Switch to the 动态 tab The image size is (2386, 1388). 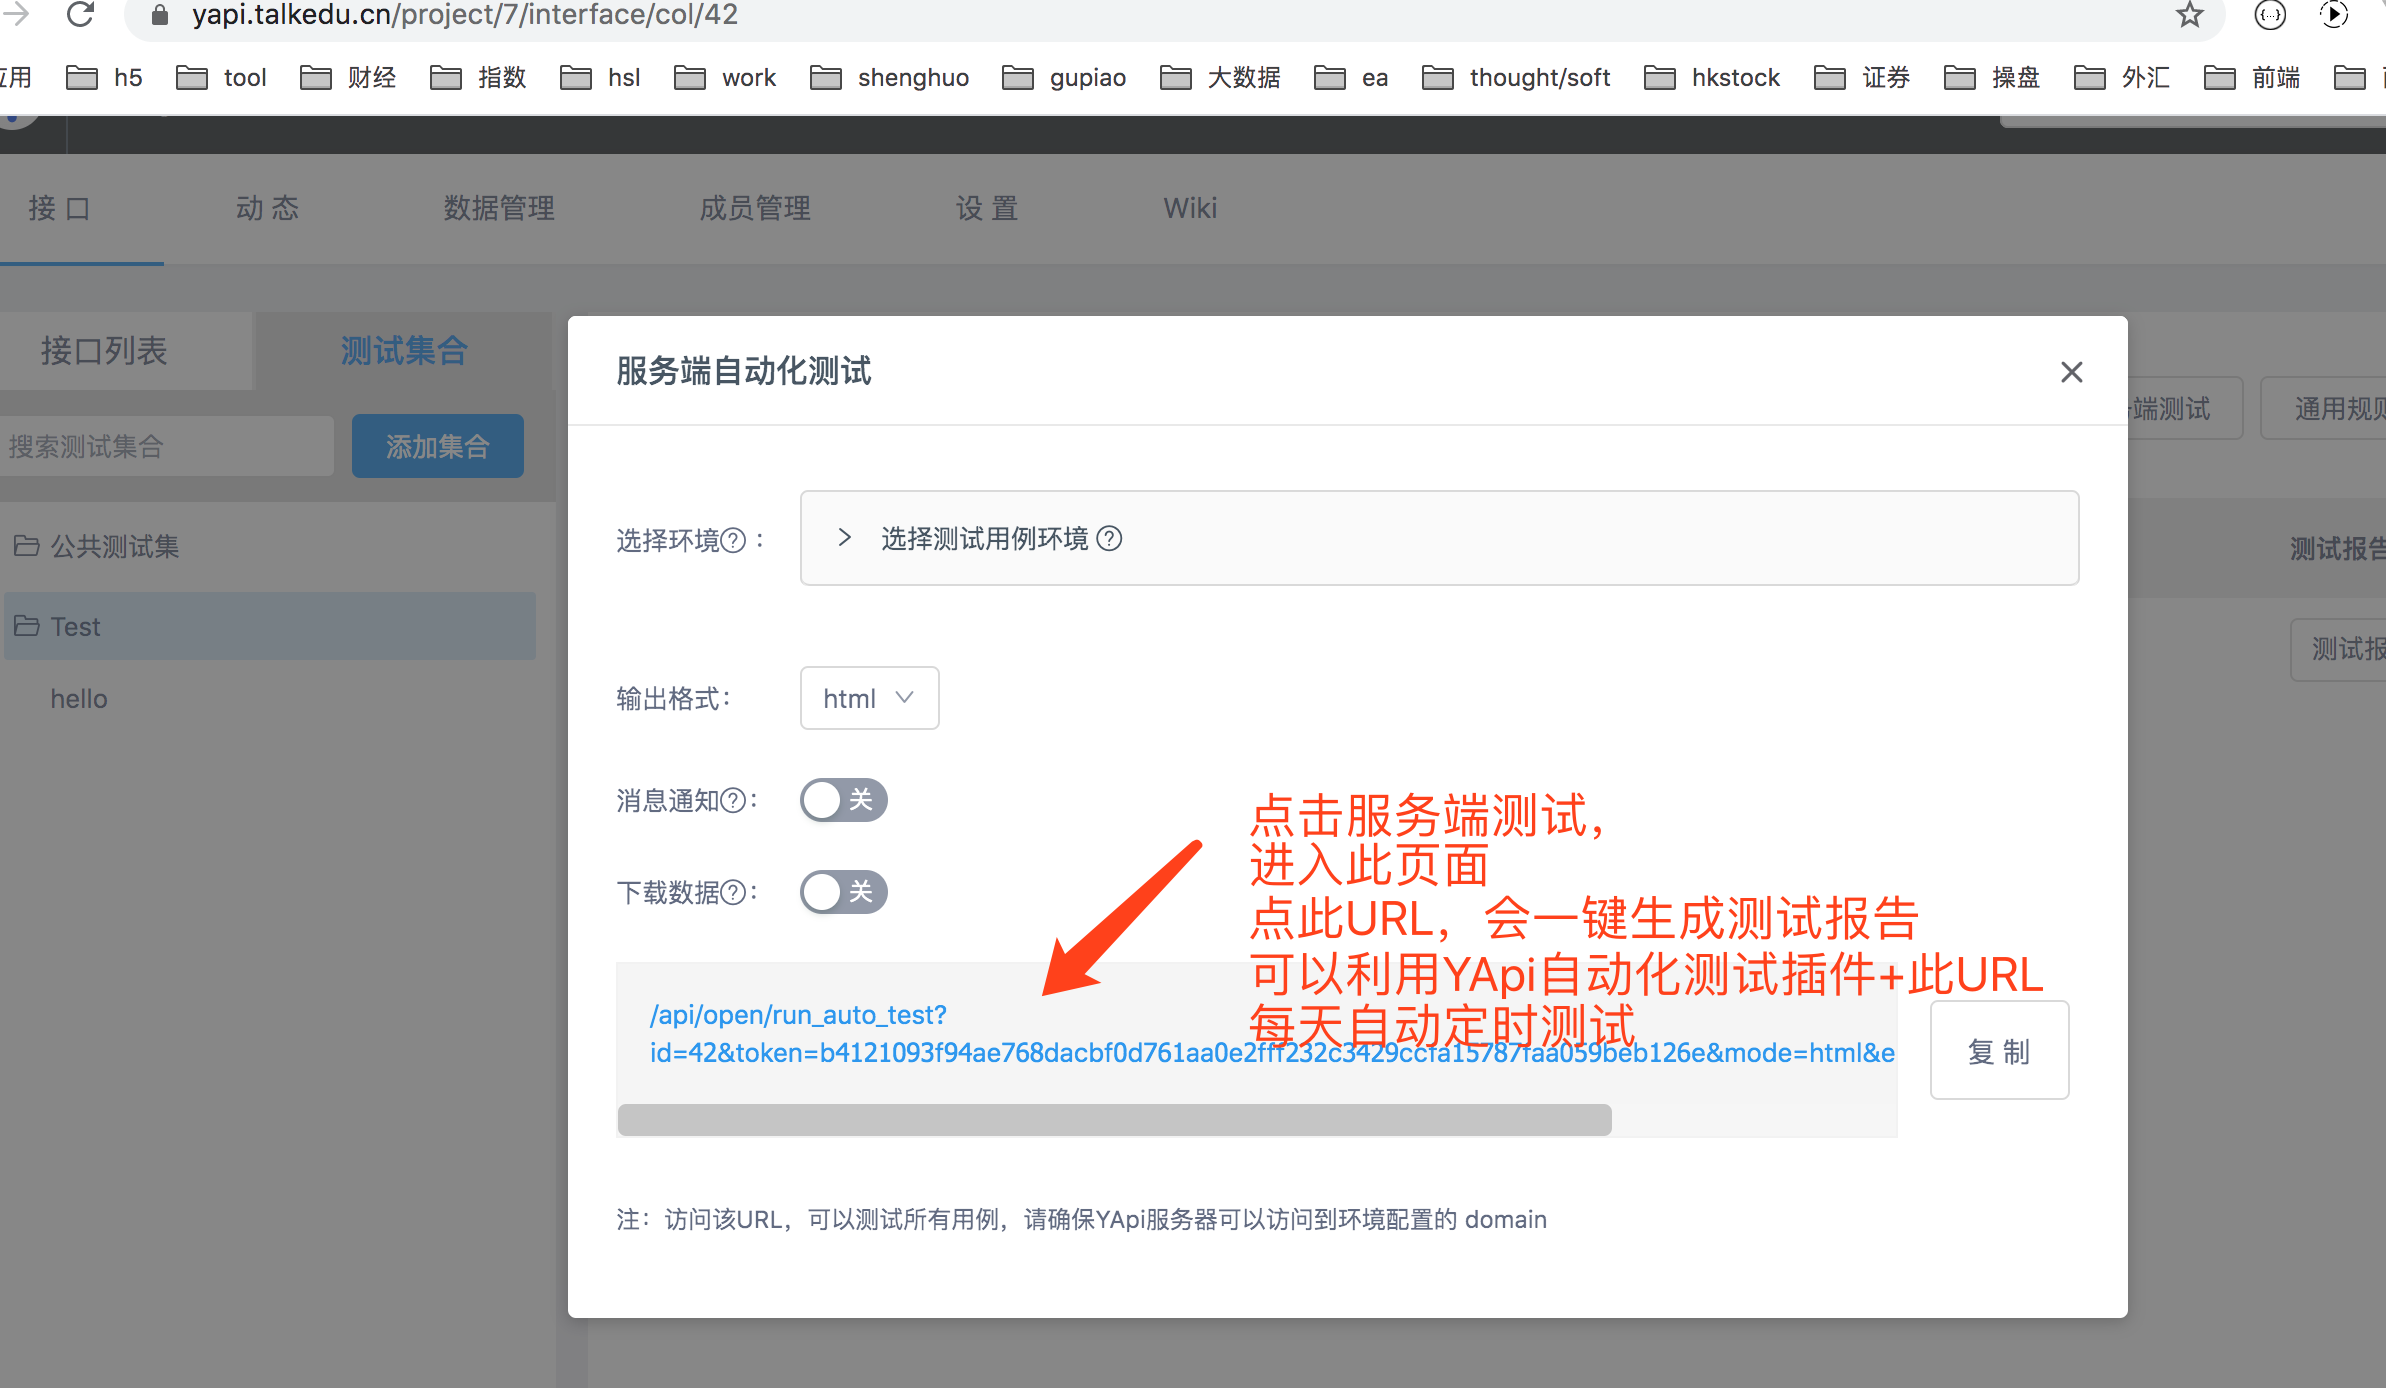(268, 208)
